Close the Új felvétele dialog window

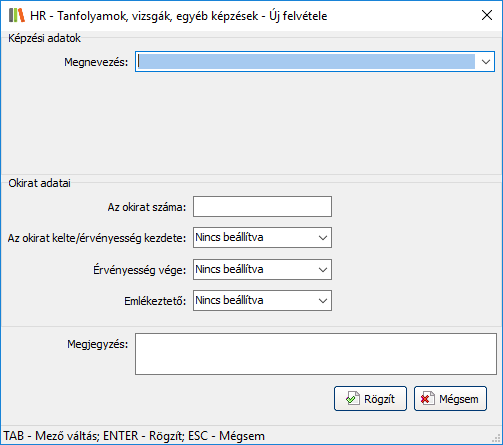coord(487,15)
